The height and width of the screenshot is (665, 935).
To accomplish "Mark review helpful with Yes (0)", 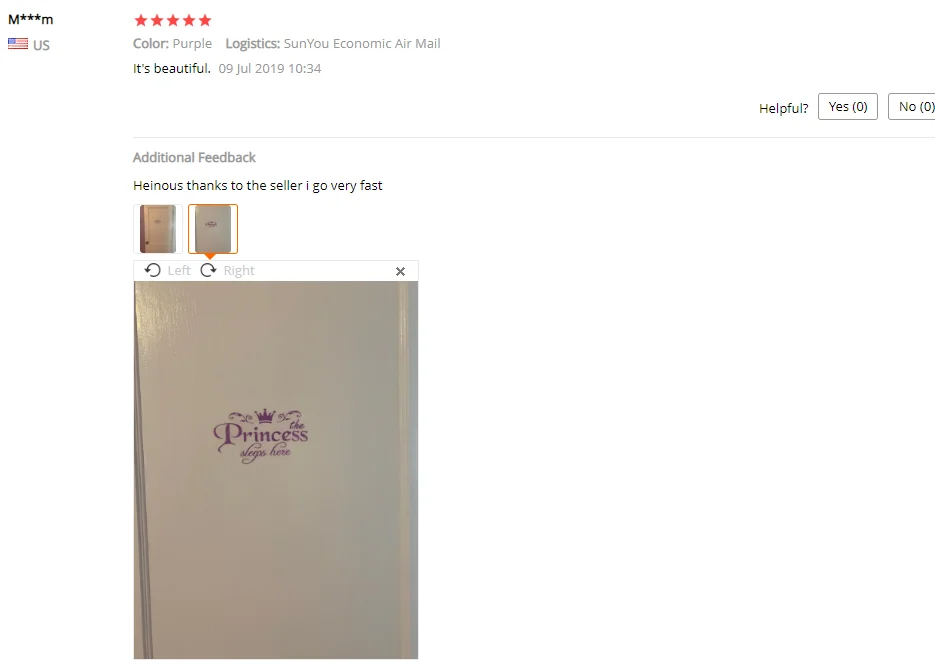I will pos(847,107).
